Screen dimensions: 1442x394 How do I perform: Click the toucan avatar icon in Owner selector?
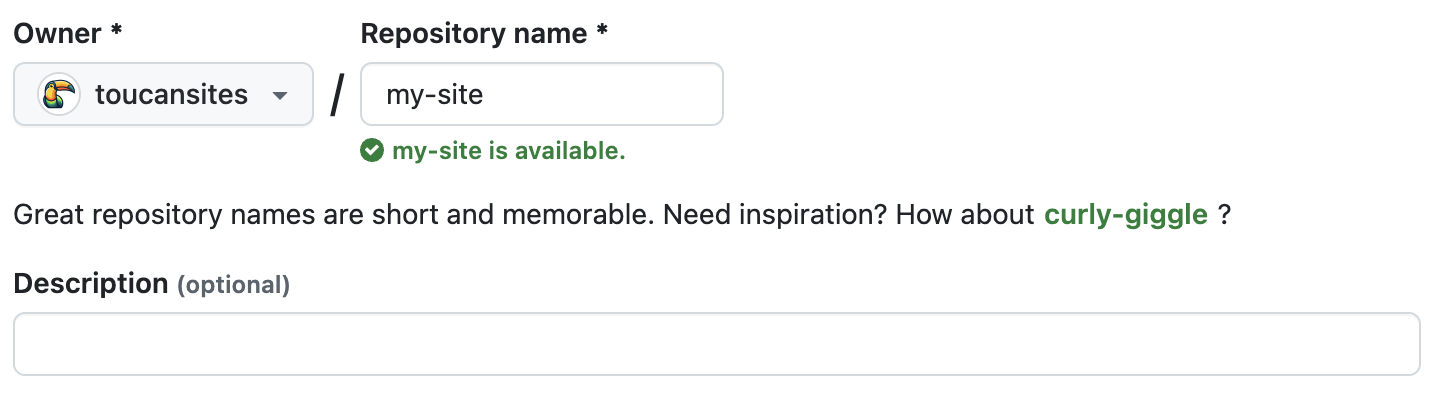(x=59, y=95)
